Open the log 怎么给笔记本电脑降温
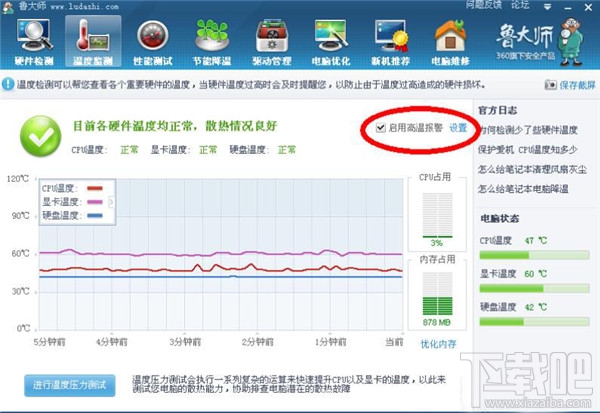 click(x=523, y=189)
